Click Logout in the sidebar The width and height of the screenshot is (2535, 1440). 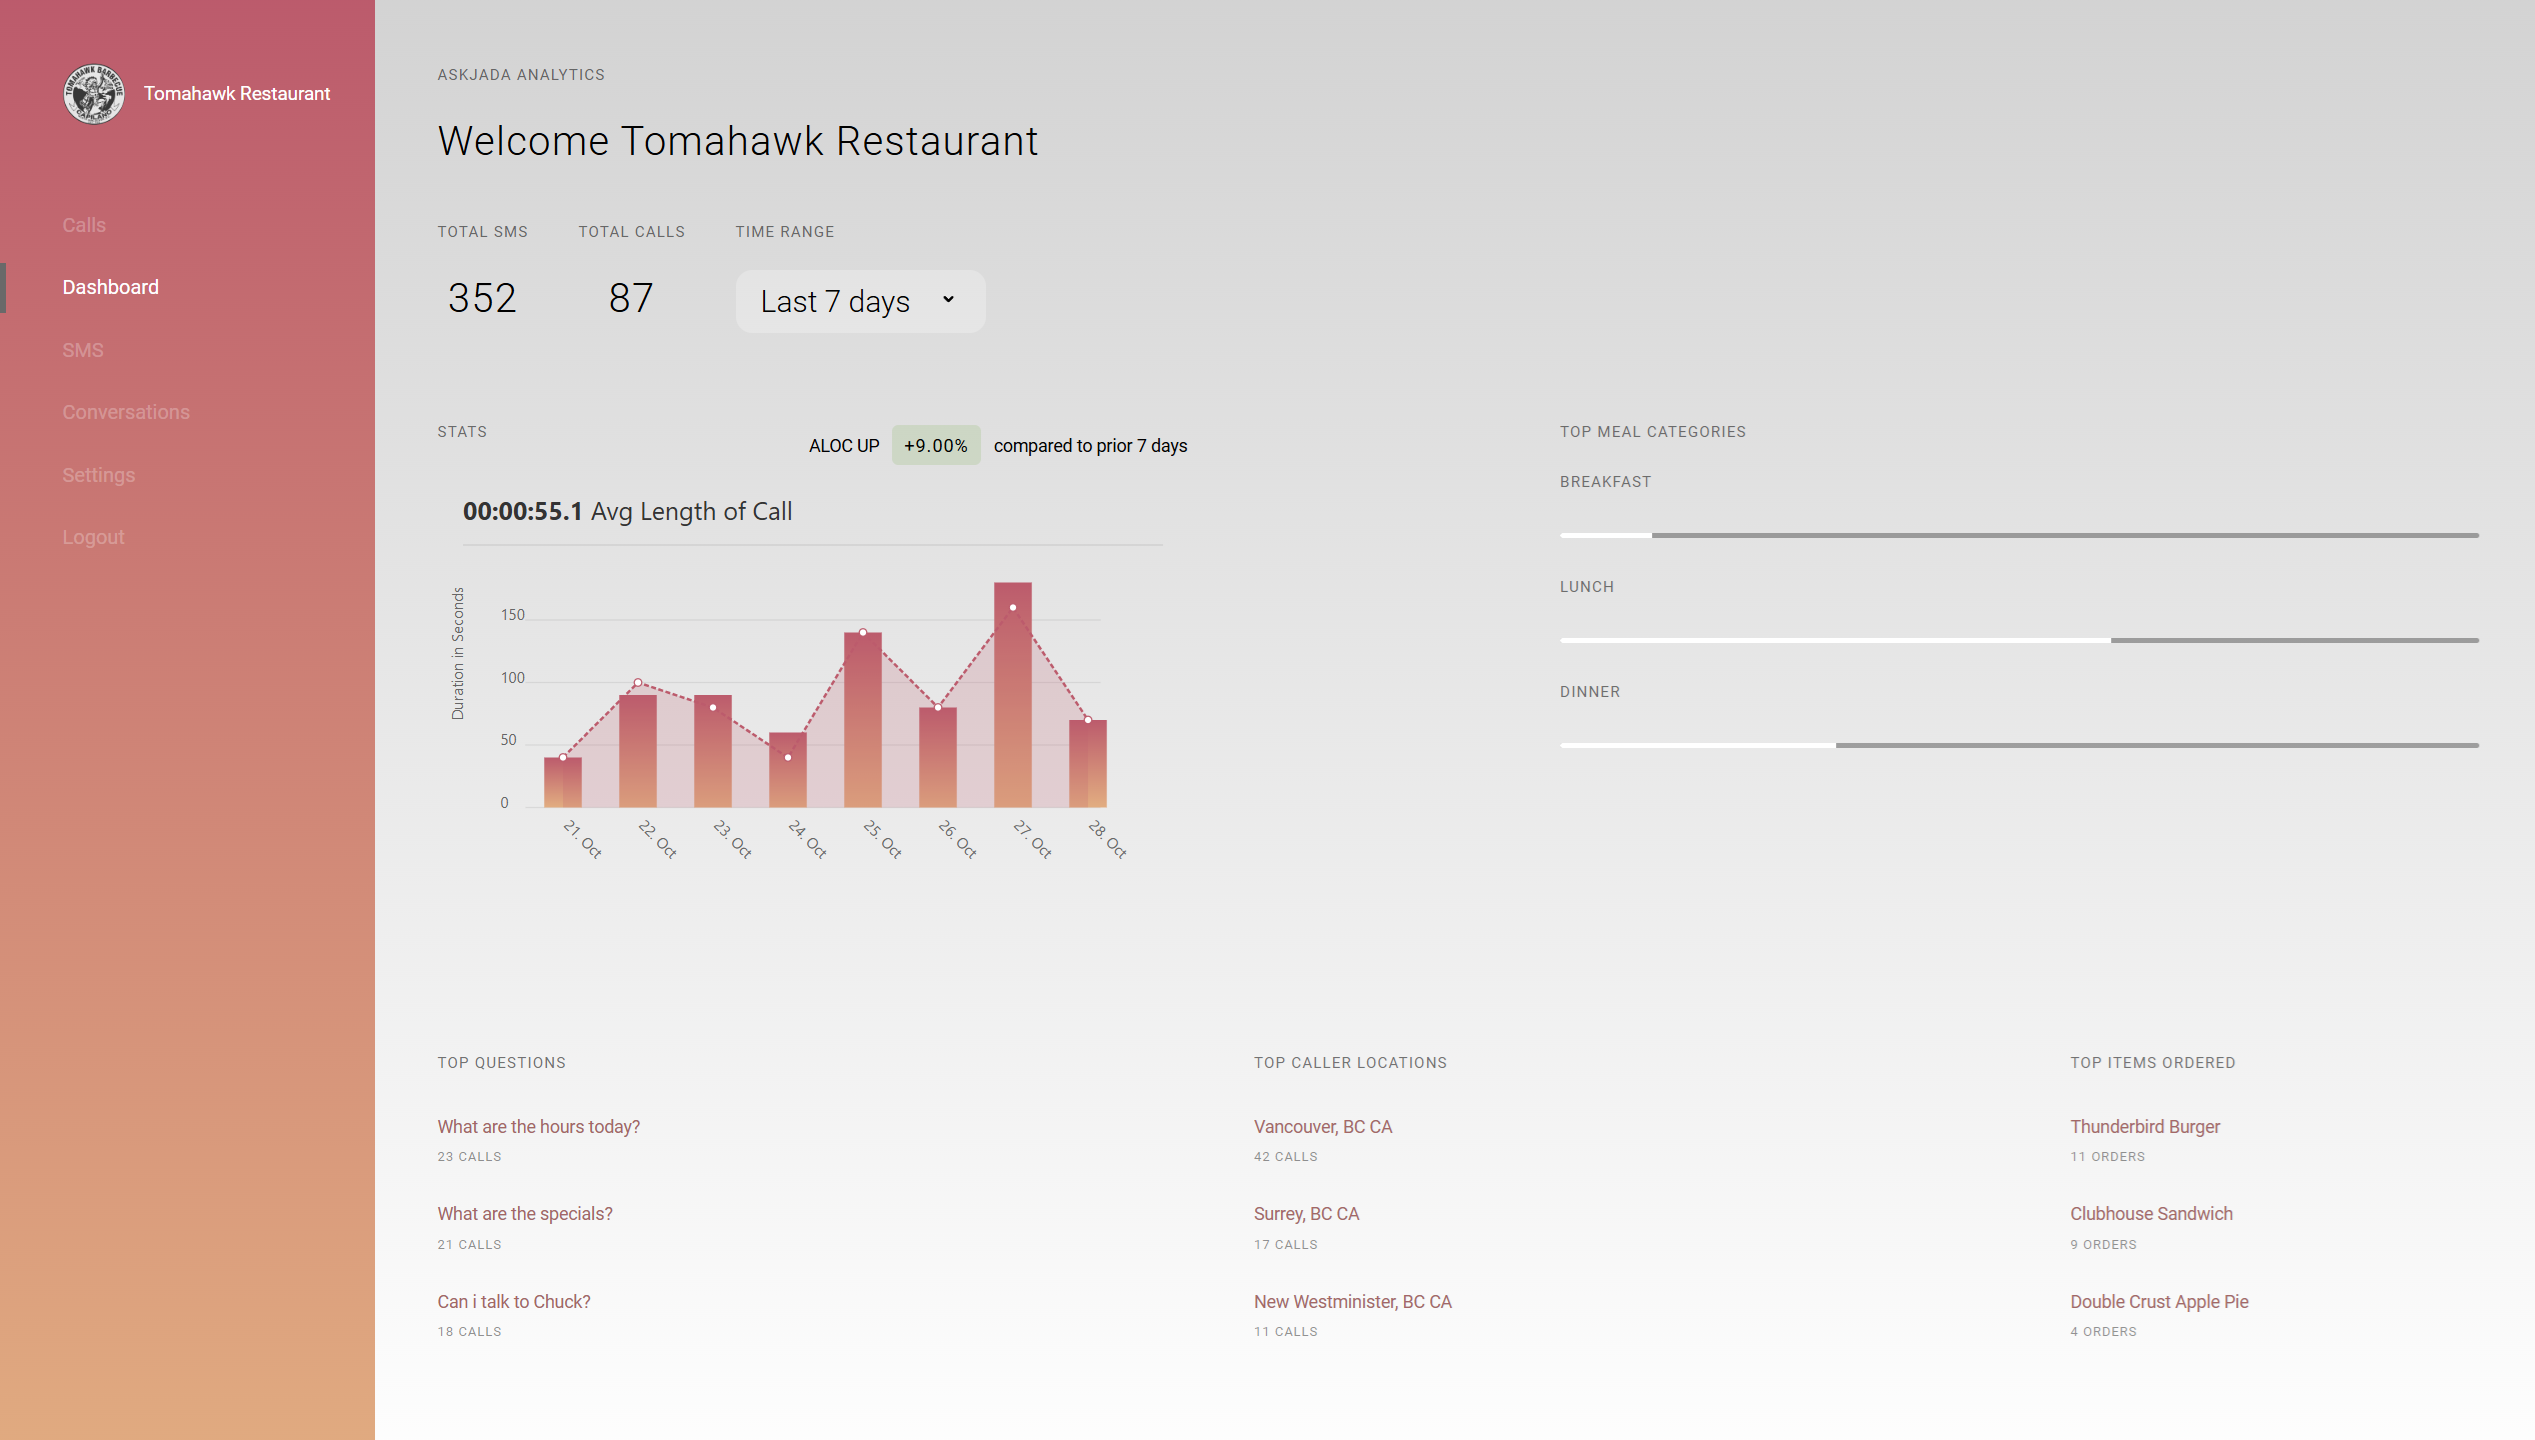click(x=93, y=537)
